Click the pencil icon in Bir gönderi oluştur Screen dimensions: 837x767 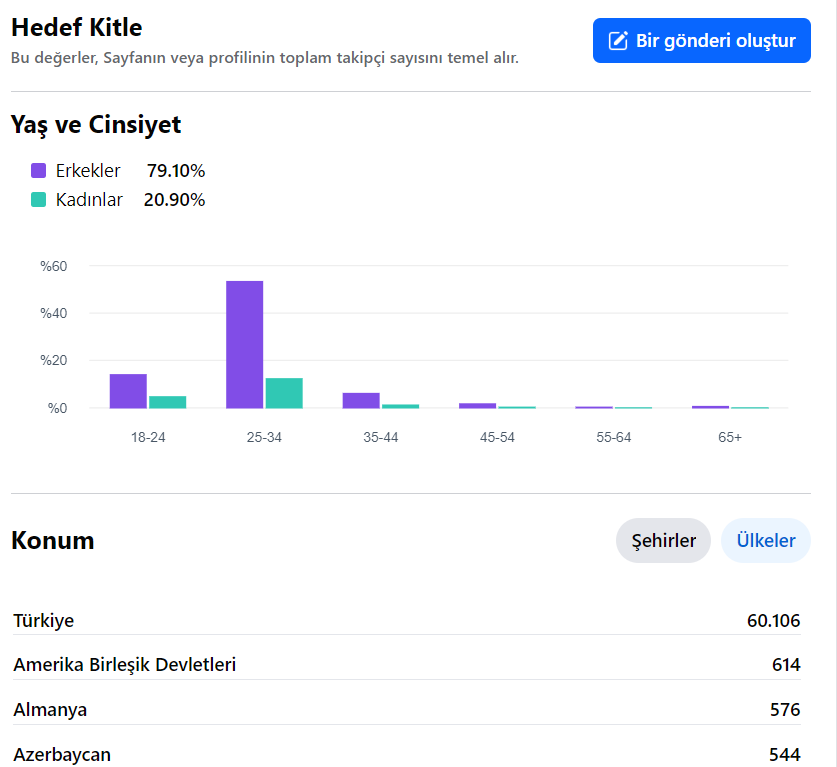pos(618,41)
